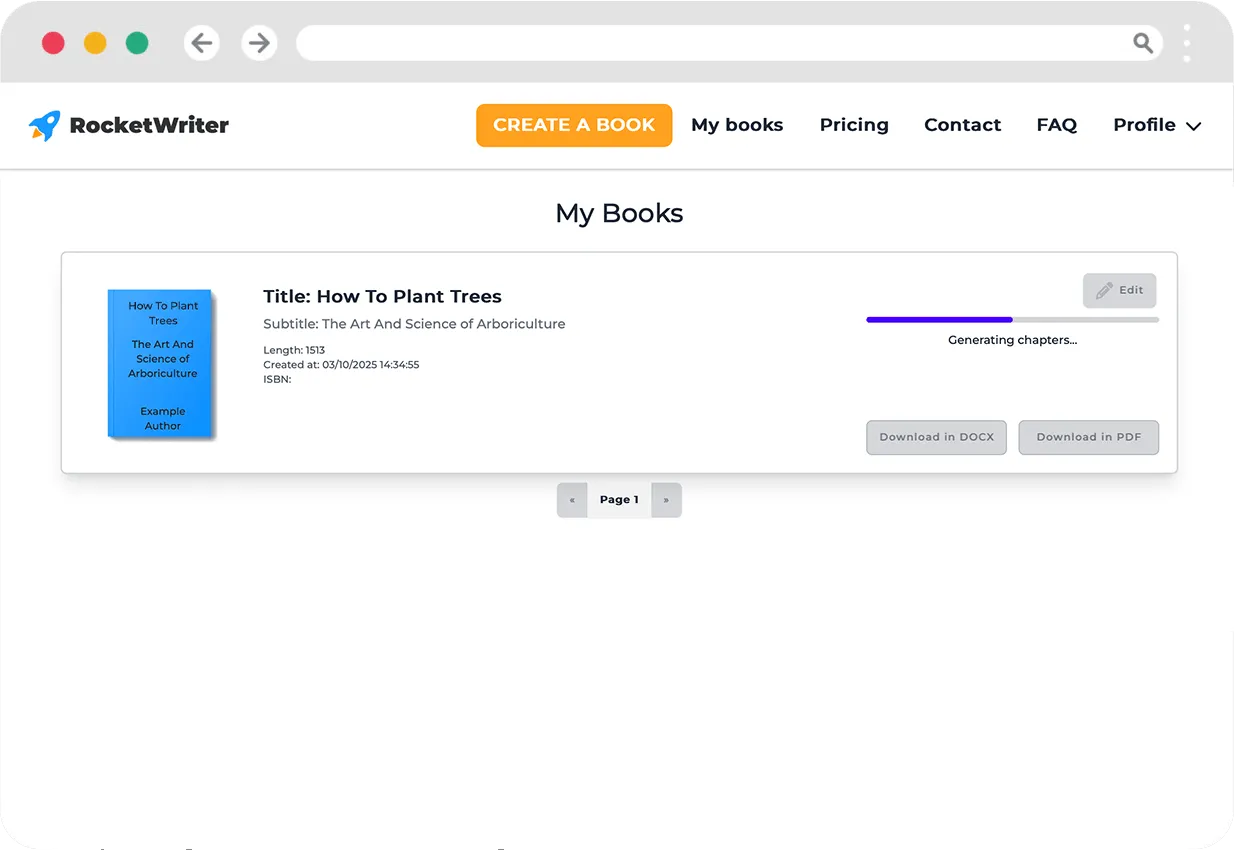Image resolution: width=1234 pixels, height=850 pixels.
Task: Open the Pricing page
Action: click(854, 125)
